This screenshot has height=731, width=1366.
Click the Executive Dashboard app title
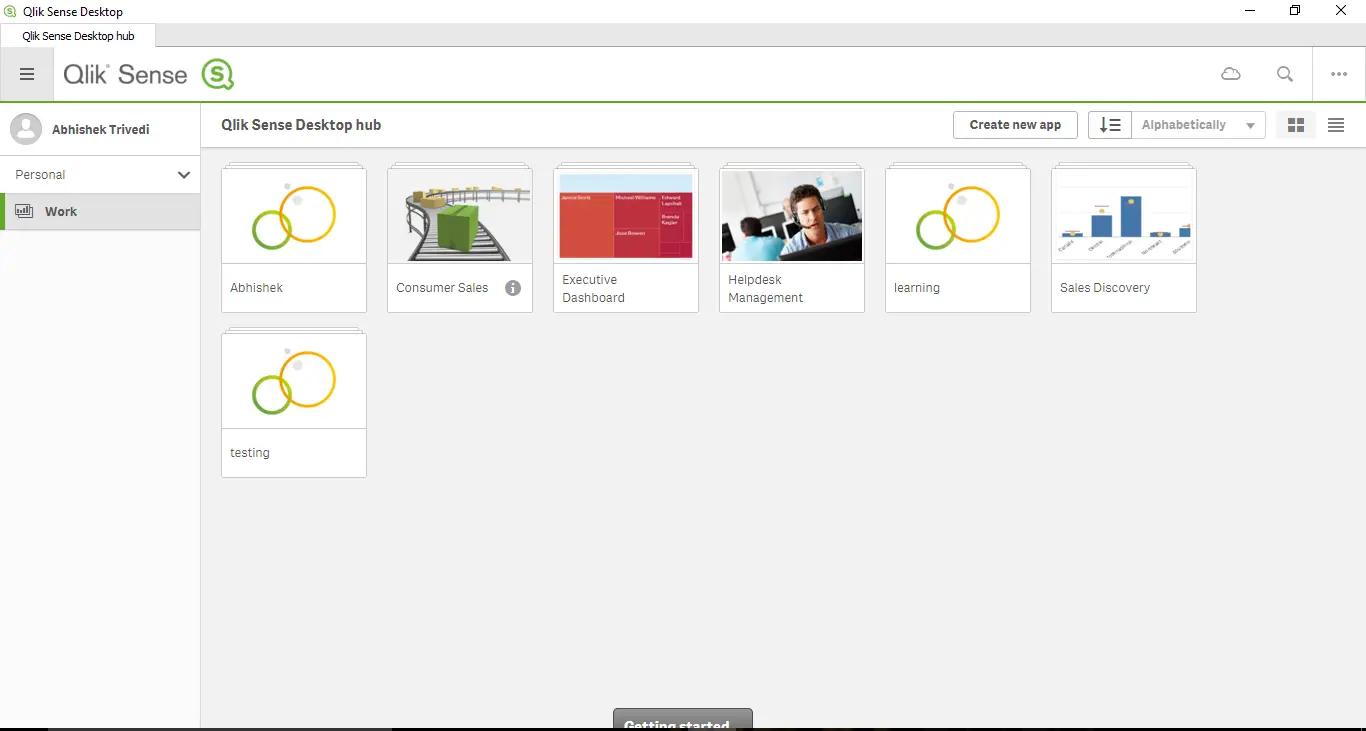click(594, 289)
